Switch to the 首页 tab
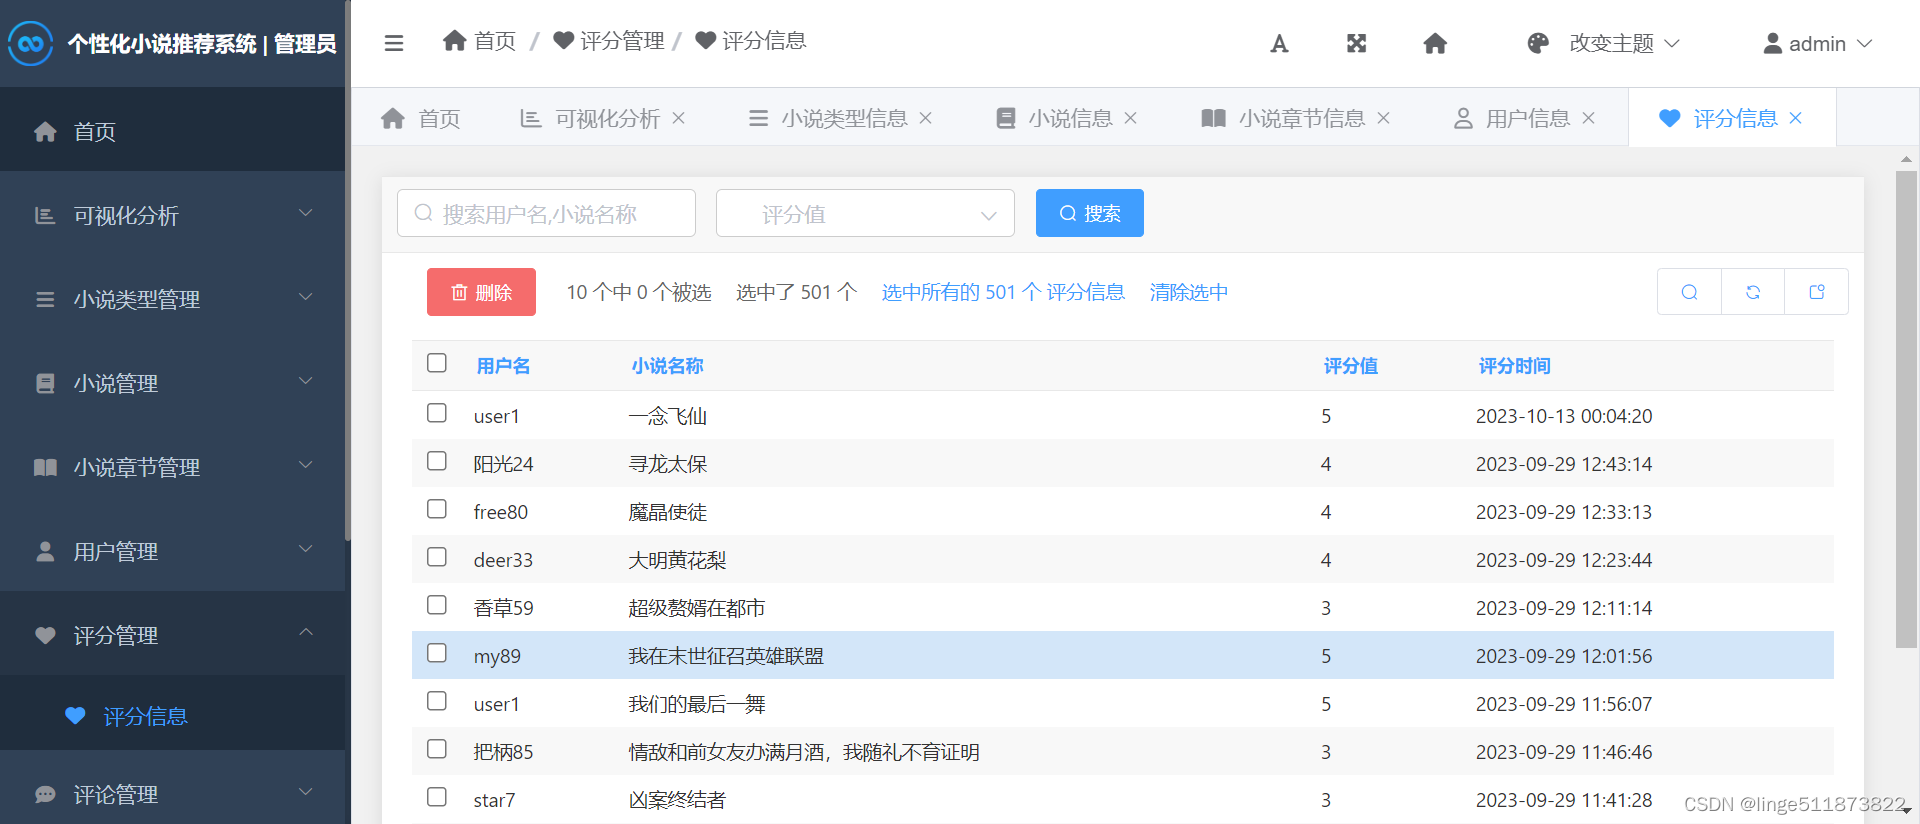This screenshot has height=824, width=1920. 421,118
